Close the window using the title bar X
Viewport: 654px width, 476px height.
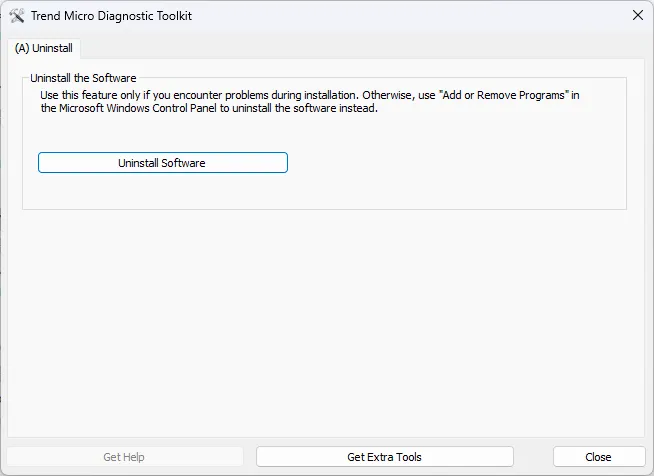[x=637, y=15]
